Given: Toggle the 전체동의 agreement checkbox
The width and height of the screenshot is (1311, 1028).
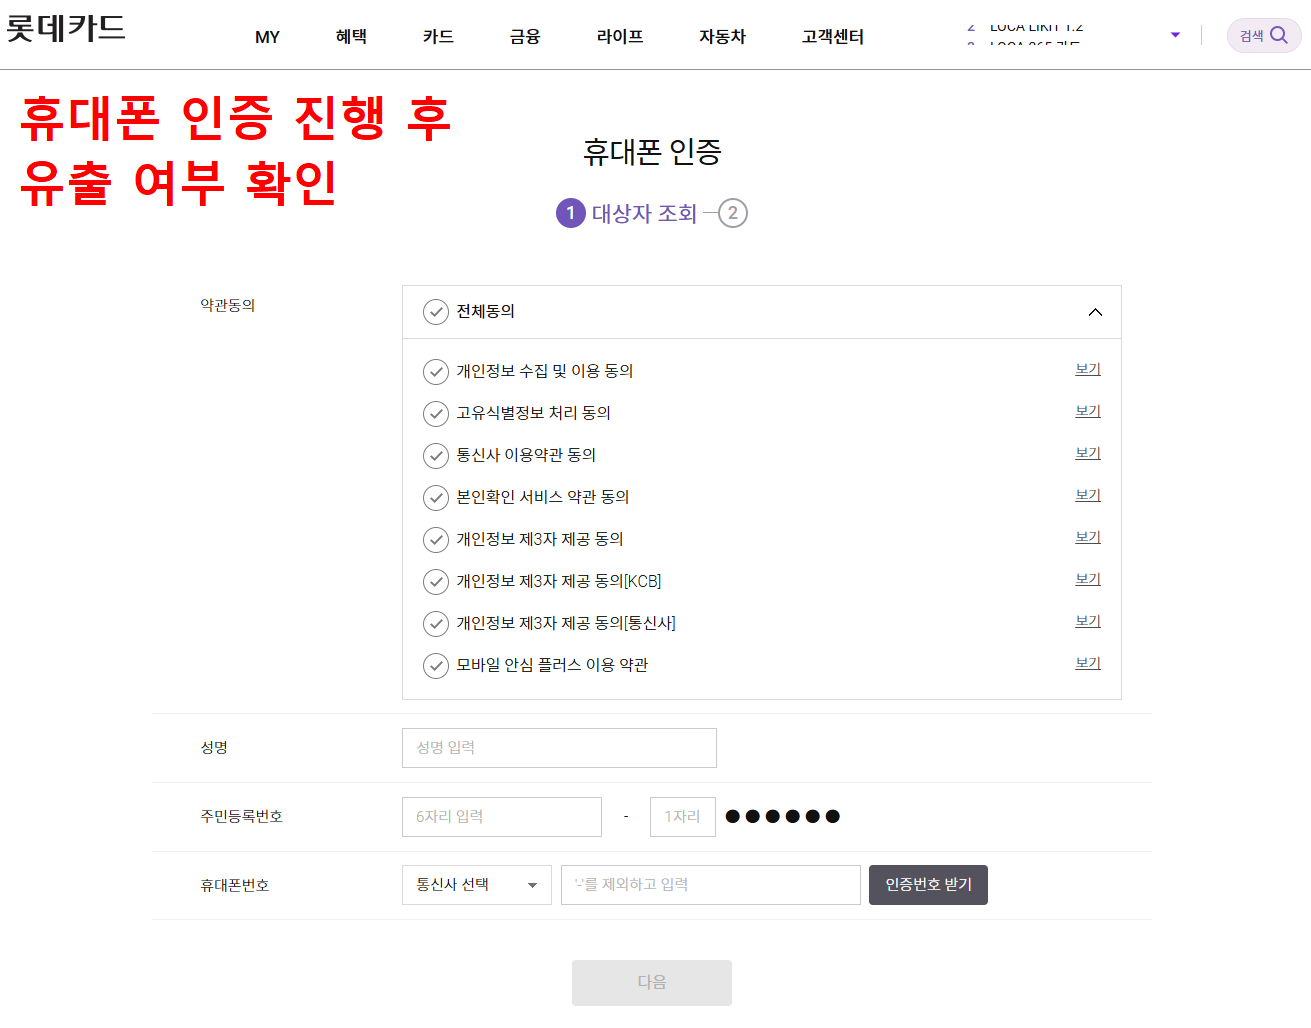Looking at the screenshot, I should pos(435,312).
